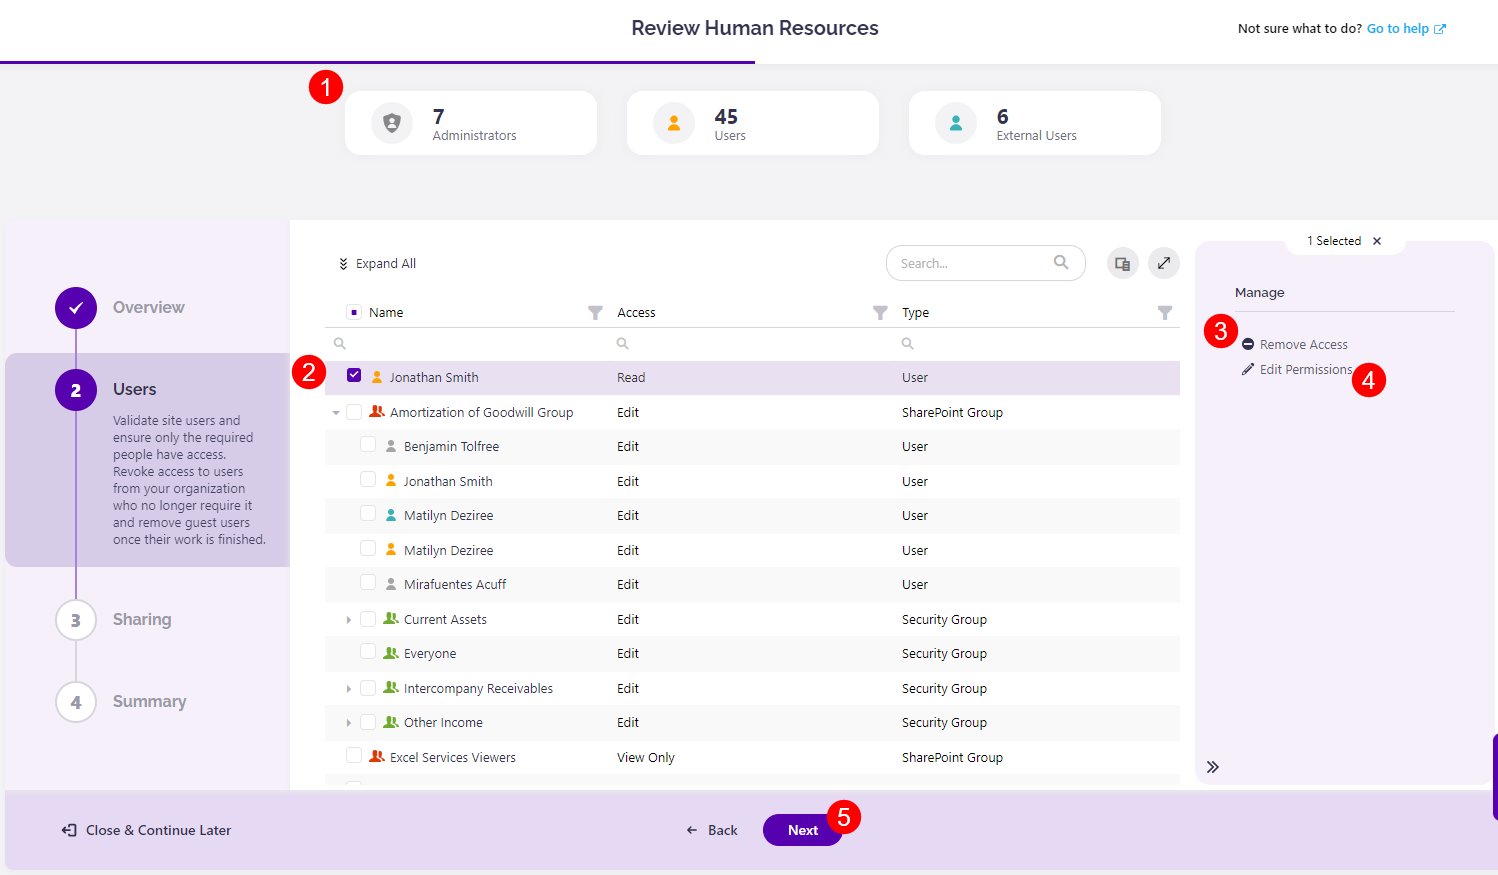Select the Sharing step in the sidebar

tap(141, 619)
